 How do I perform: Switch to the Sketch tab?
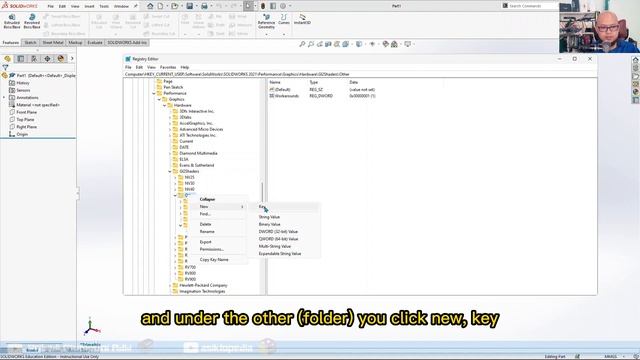pyautogui.click(x=30, y=42)
